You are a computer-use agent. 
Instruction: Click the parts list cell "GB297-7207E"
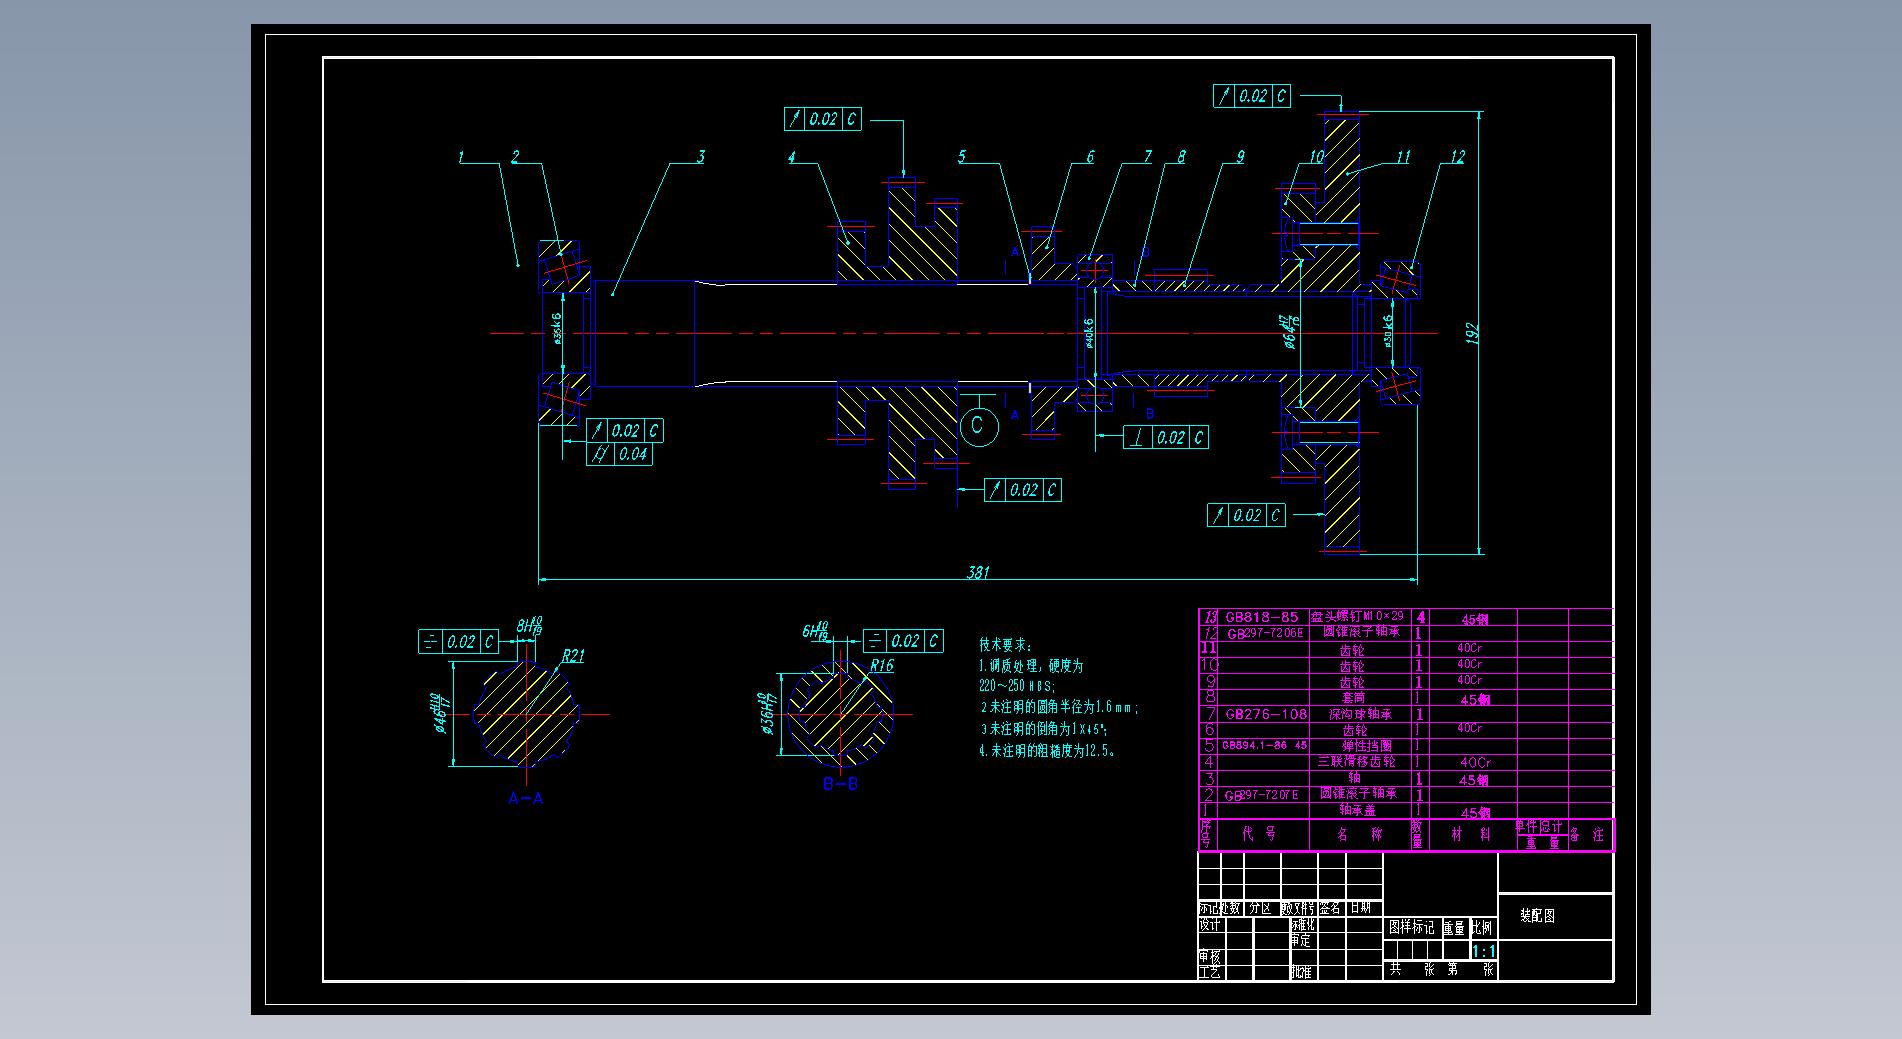click(x=1262, y=795)
